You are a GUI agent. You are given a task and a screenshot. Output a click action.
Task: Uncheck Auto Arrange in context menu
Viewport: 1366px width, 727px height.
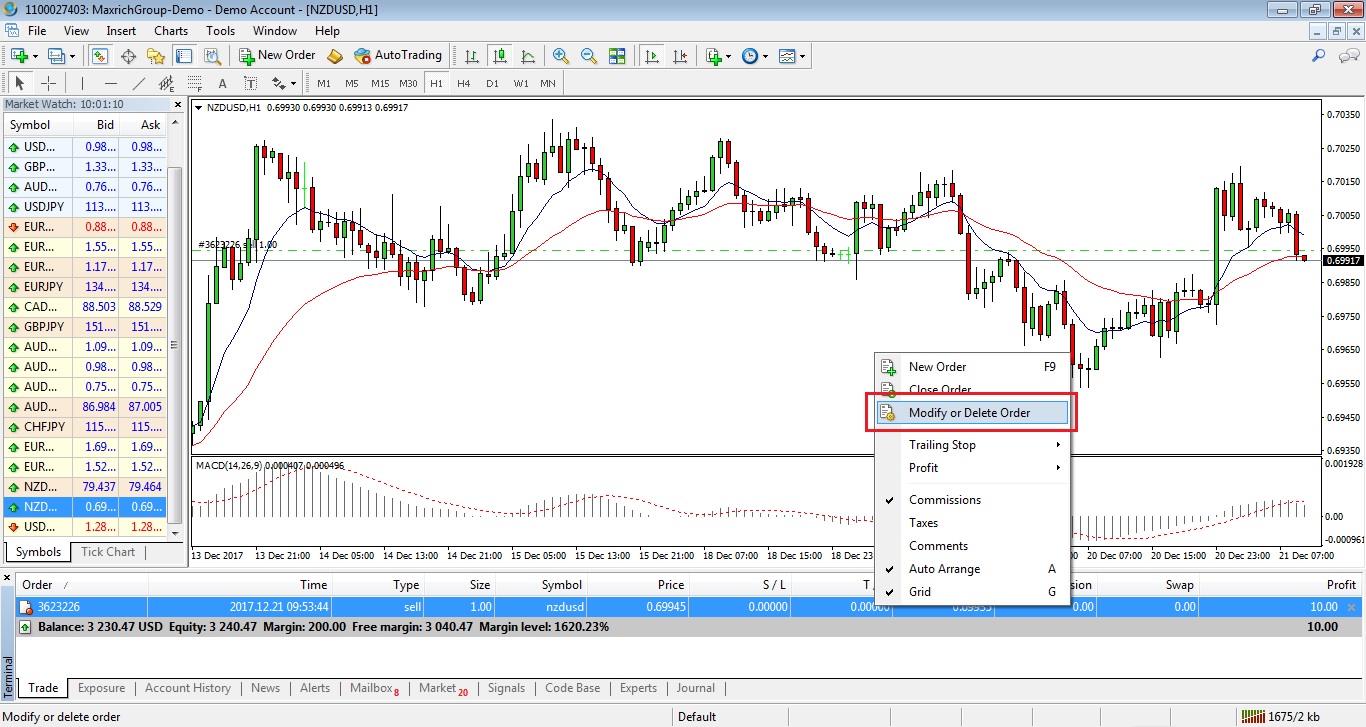(x=972, y=569)
